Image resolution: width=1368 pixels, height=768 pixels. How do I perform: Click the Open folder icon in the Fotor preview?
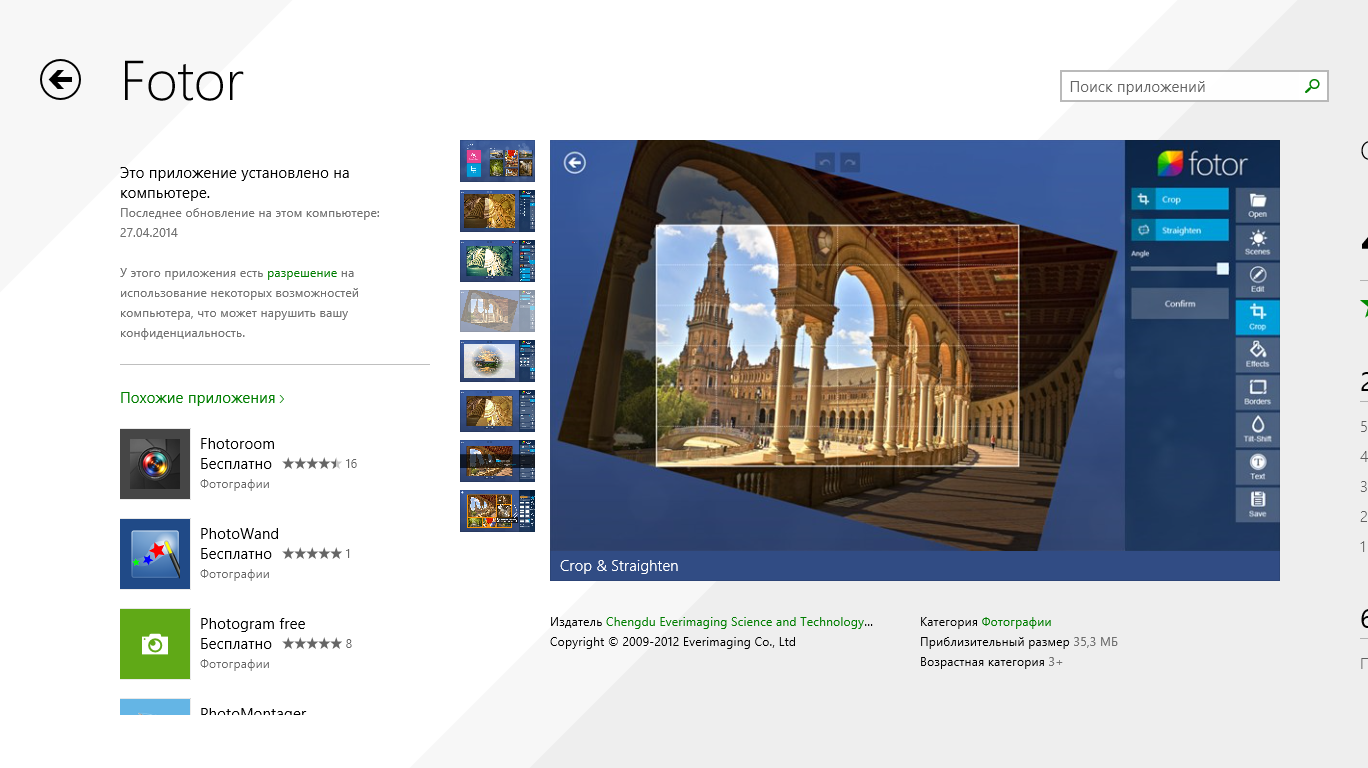point(1257,205)
